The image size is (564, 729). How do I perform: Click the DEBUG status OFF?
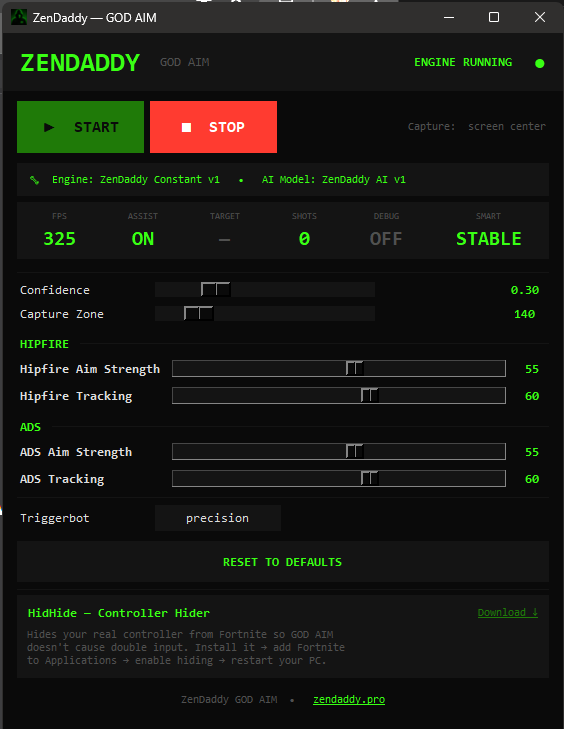click(x=386, y=239)
